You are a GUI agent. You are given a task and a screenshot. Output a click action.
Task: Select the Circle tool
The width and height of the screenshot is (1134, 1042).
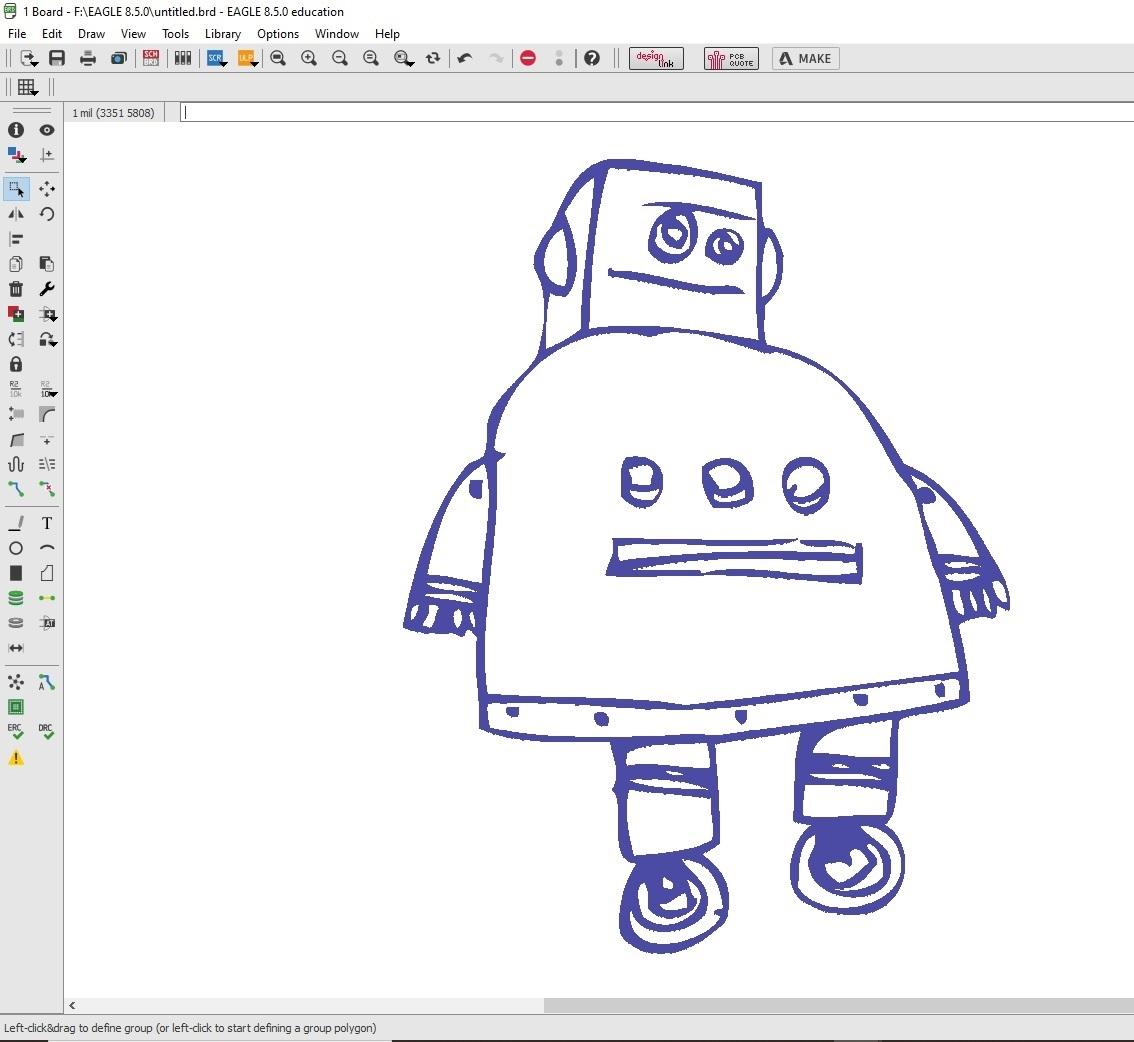[x=16, y=548]
